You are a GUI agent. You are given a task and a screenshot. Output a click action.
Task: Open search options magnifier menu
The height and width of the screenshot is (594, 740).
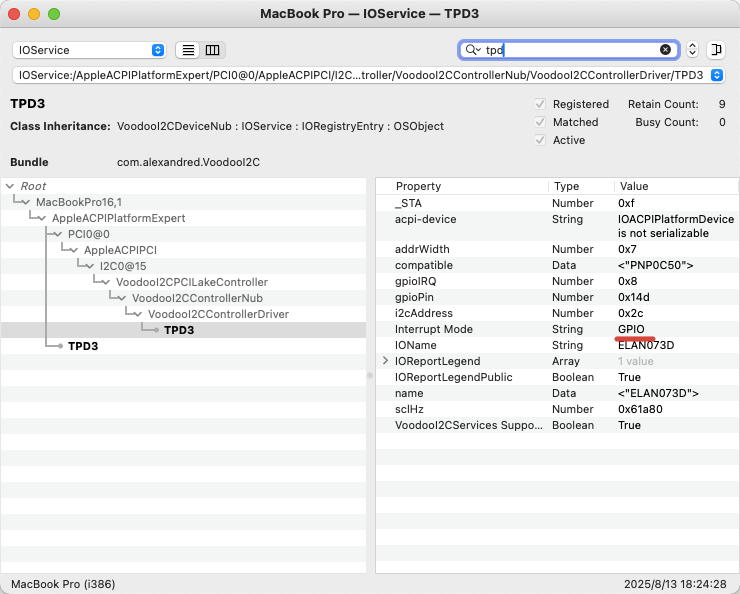[473, 50]
